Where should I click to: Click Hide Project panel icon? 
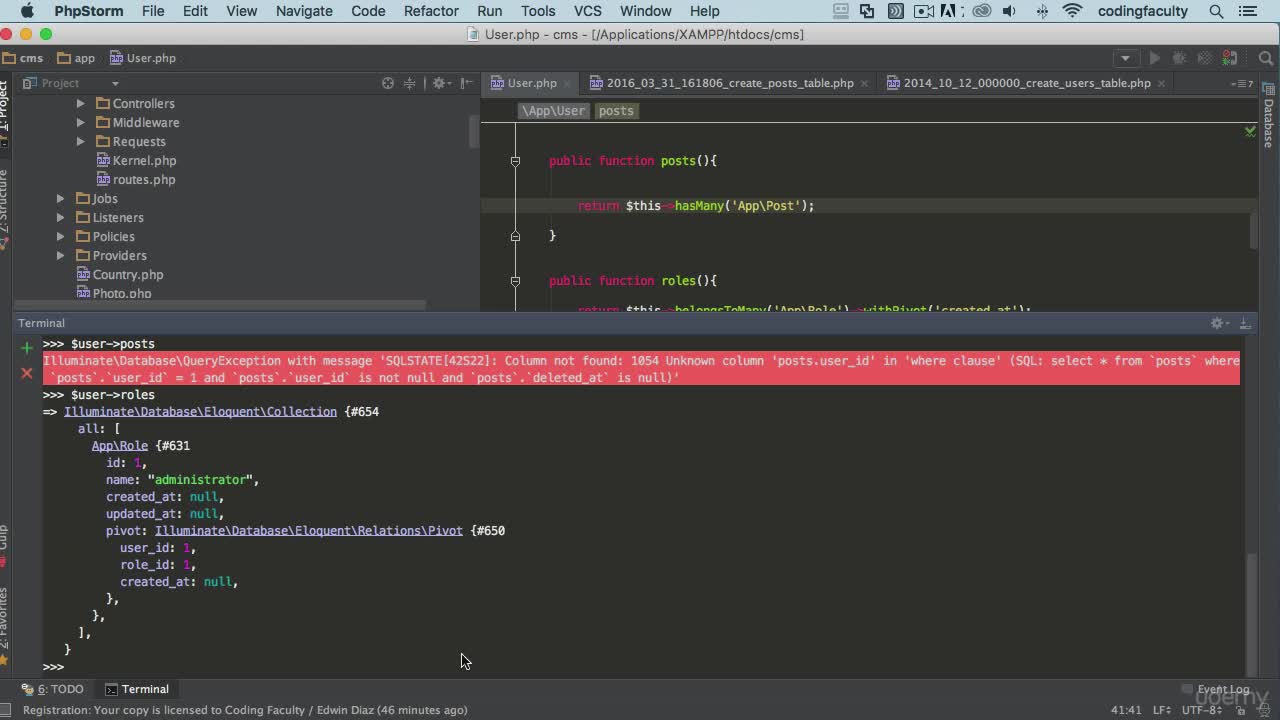(466, 83)
